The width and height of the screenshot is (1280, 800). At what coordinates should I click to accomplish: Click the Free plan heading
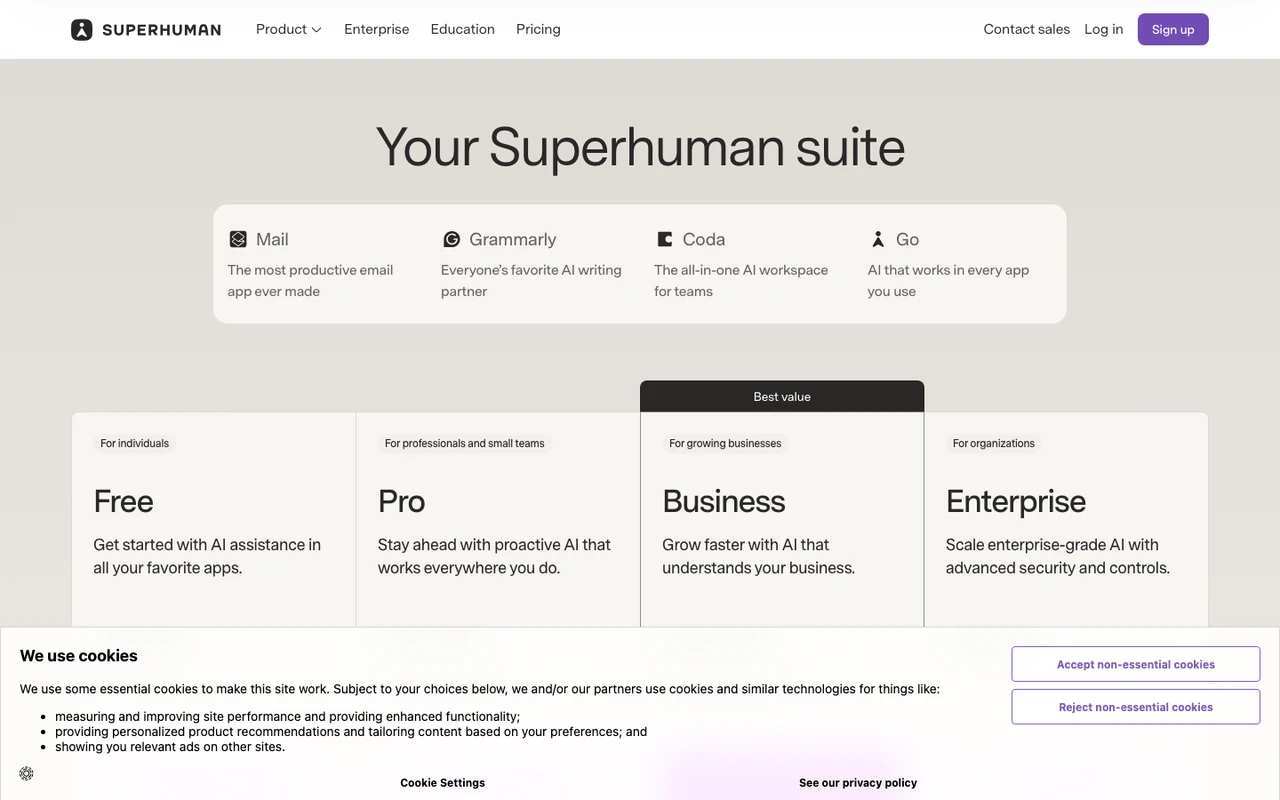123,501
